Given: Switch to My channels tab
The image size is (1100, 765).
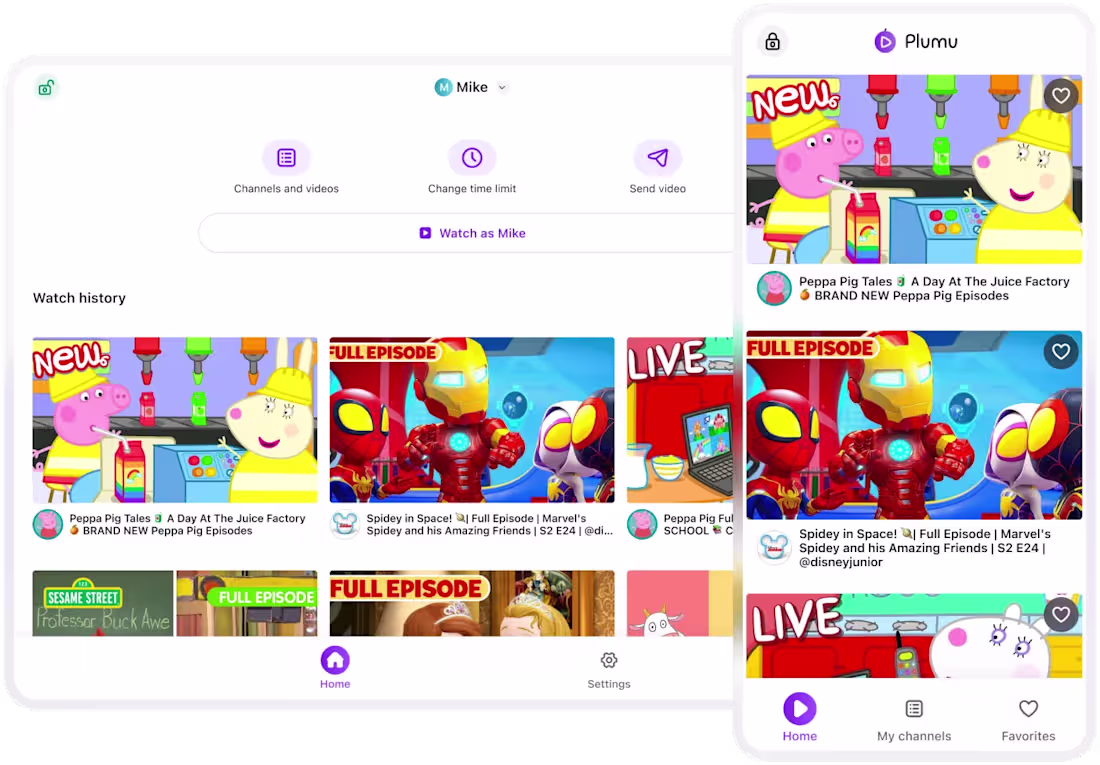Looking at the screenshot, I should point(914,721).
